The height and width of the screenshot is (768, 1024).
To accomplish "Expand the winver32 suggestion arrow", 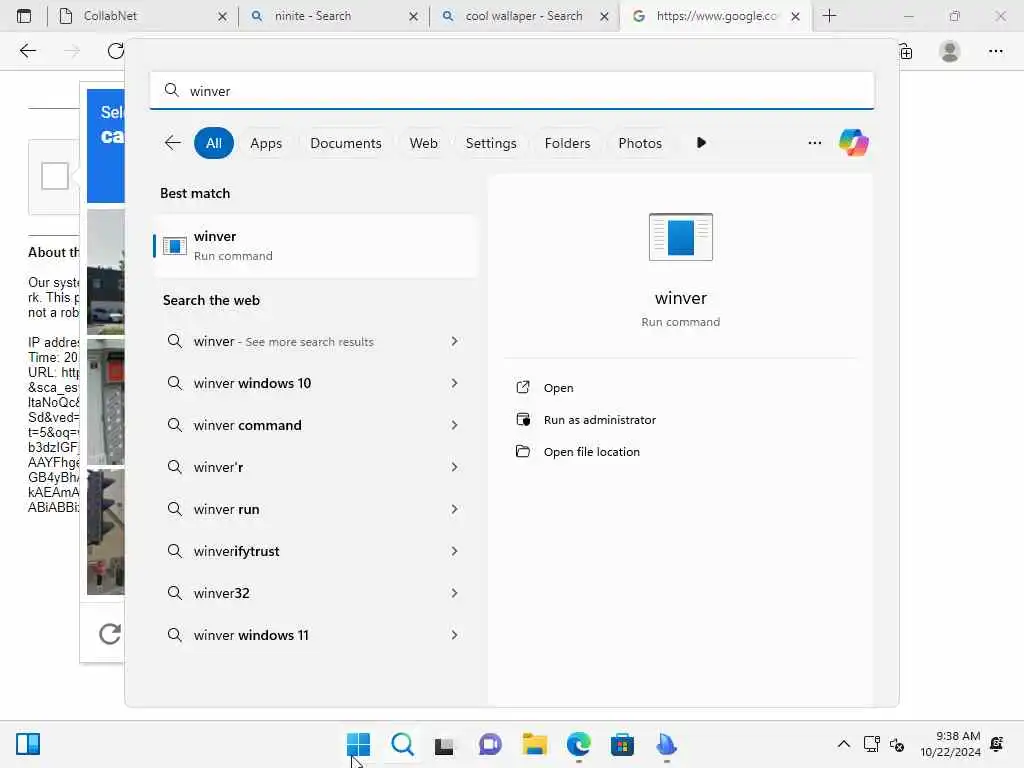I will [454, 592].
